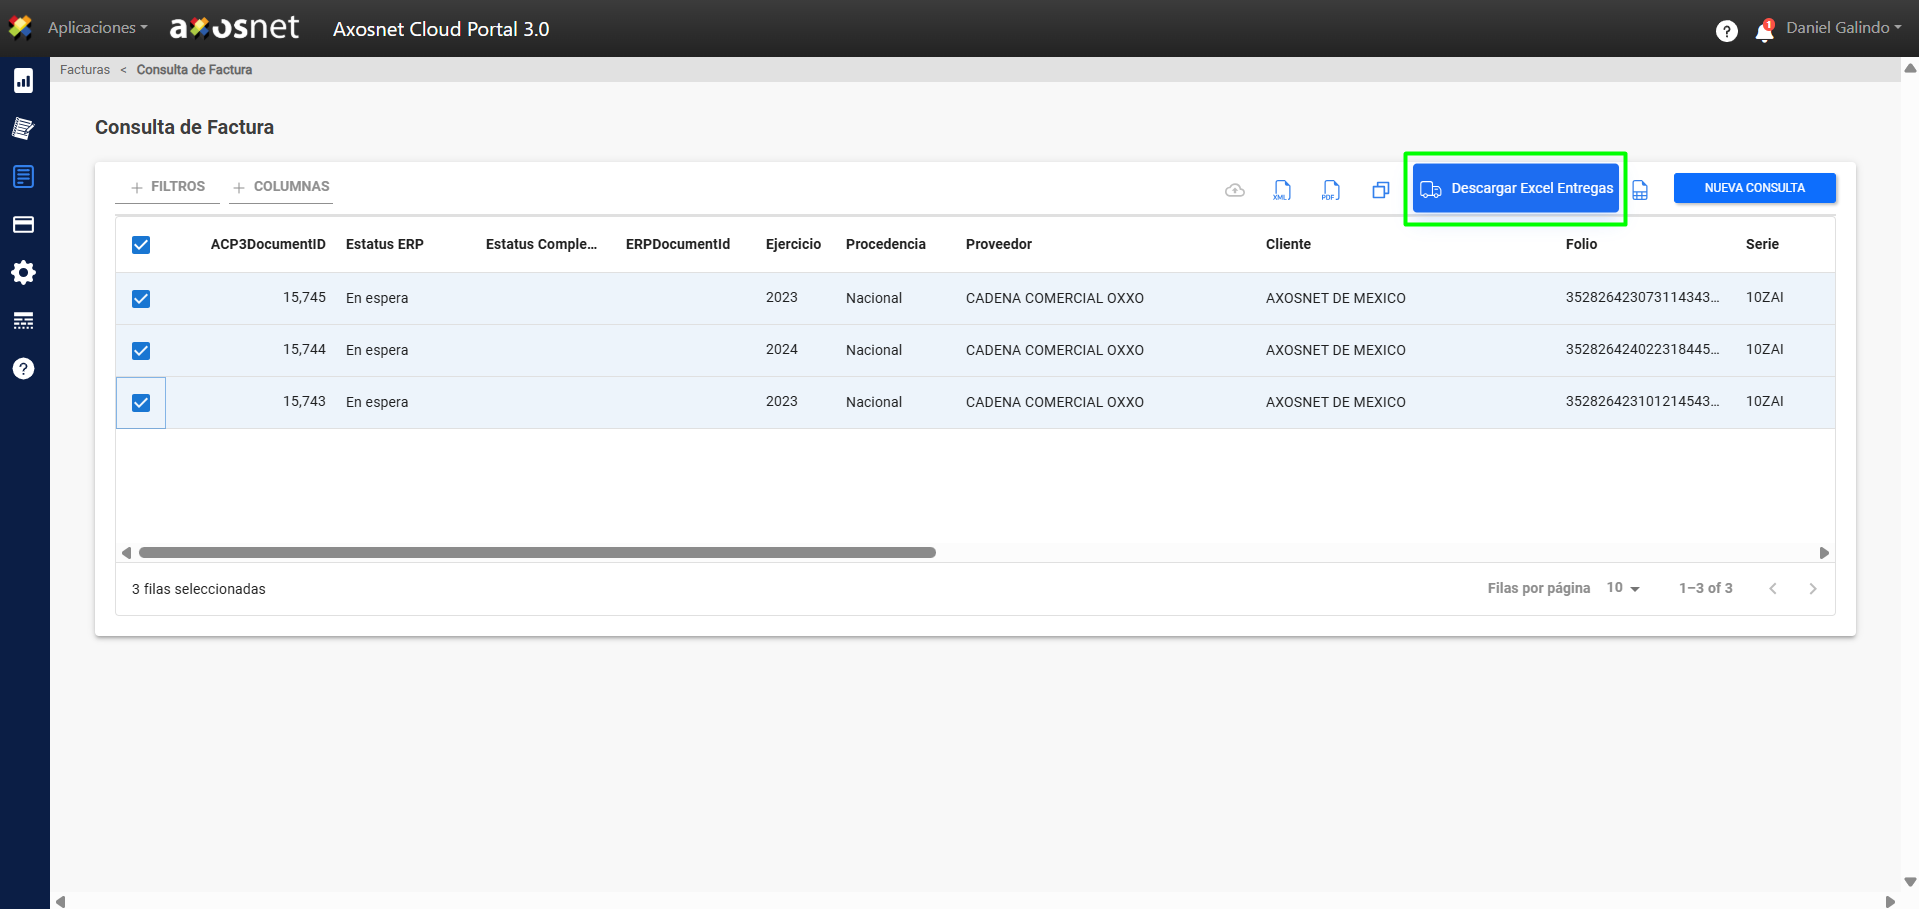Uncheck the row 15,745 checkbox
Screen dimensions: 1919x909
(141, 299)
